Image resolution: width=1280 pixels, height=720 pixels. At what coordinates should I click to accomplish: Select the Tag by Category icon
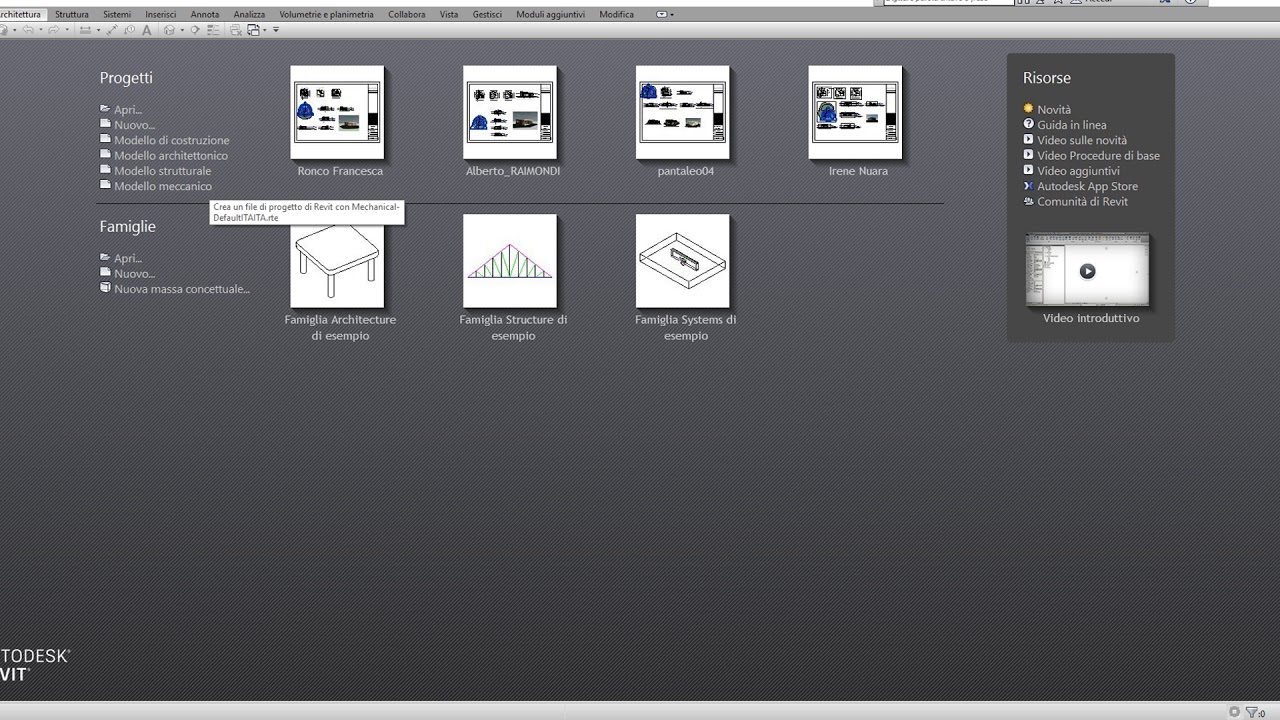click(129, 30)
